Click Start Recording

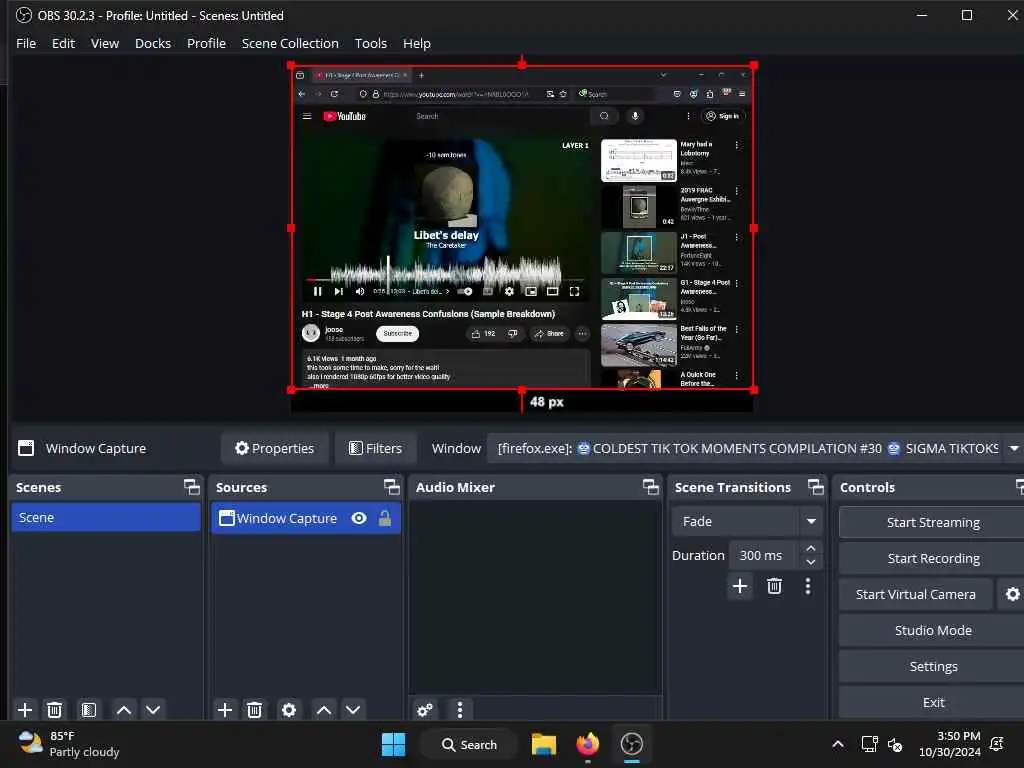pos(933,558)
